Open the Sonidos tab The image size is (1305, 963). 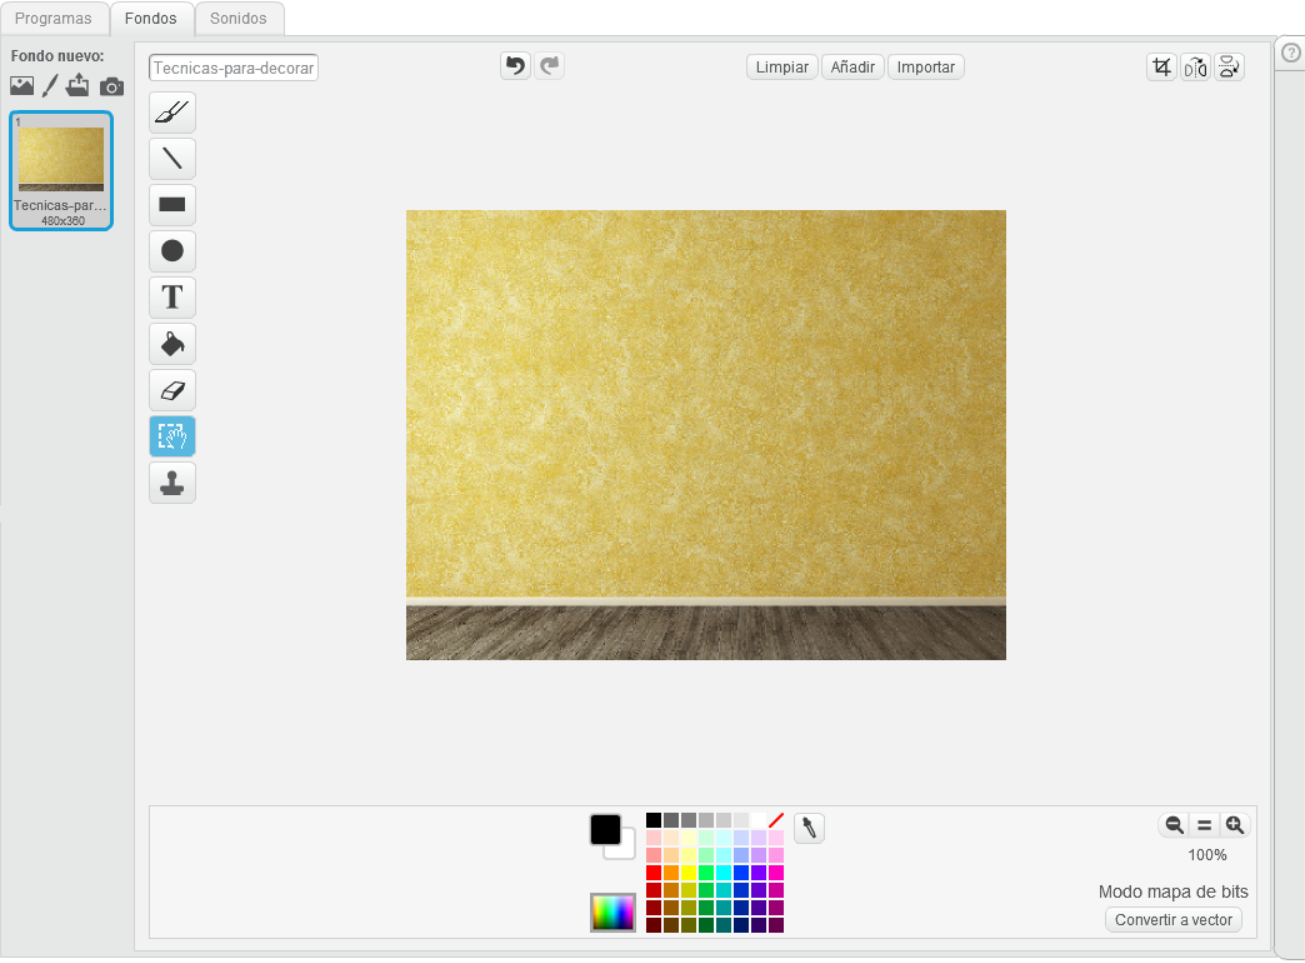click(238, 19)
